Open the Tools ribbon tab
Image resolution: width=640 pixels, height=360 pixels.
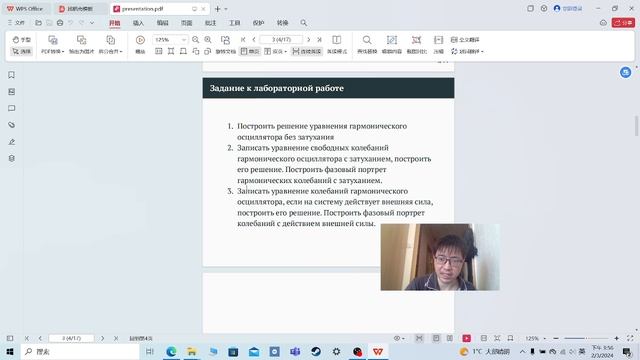coord(234,23)
